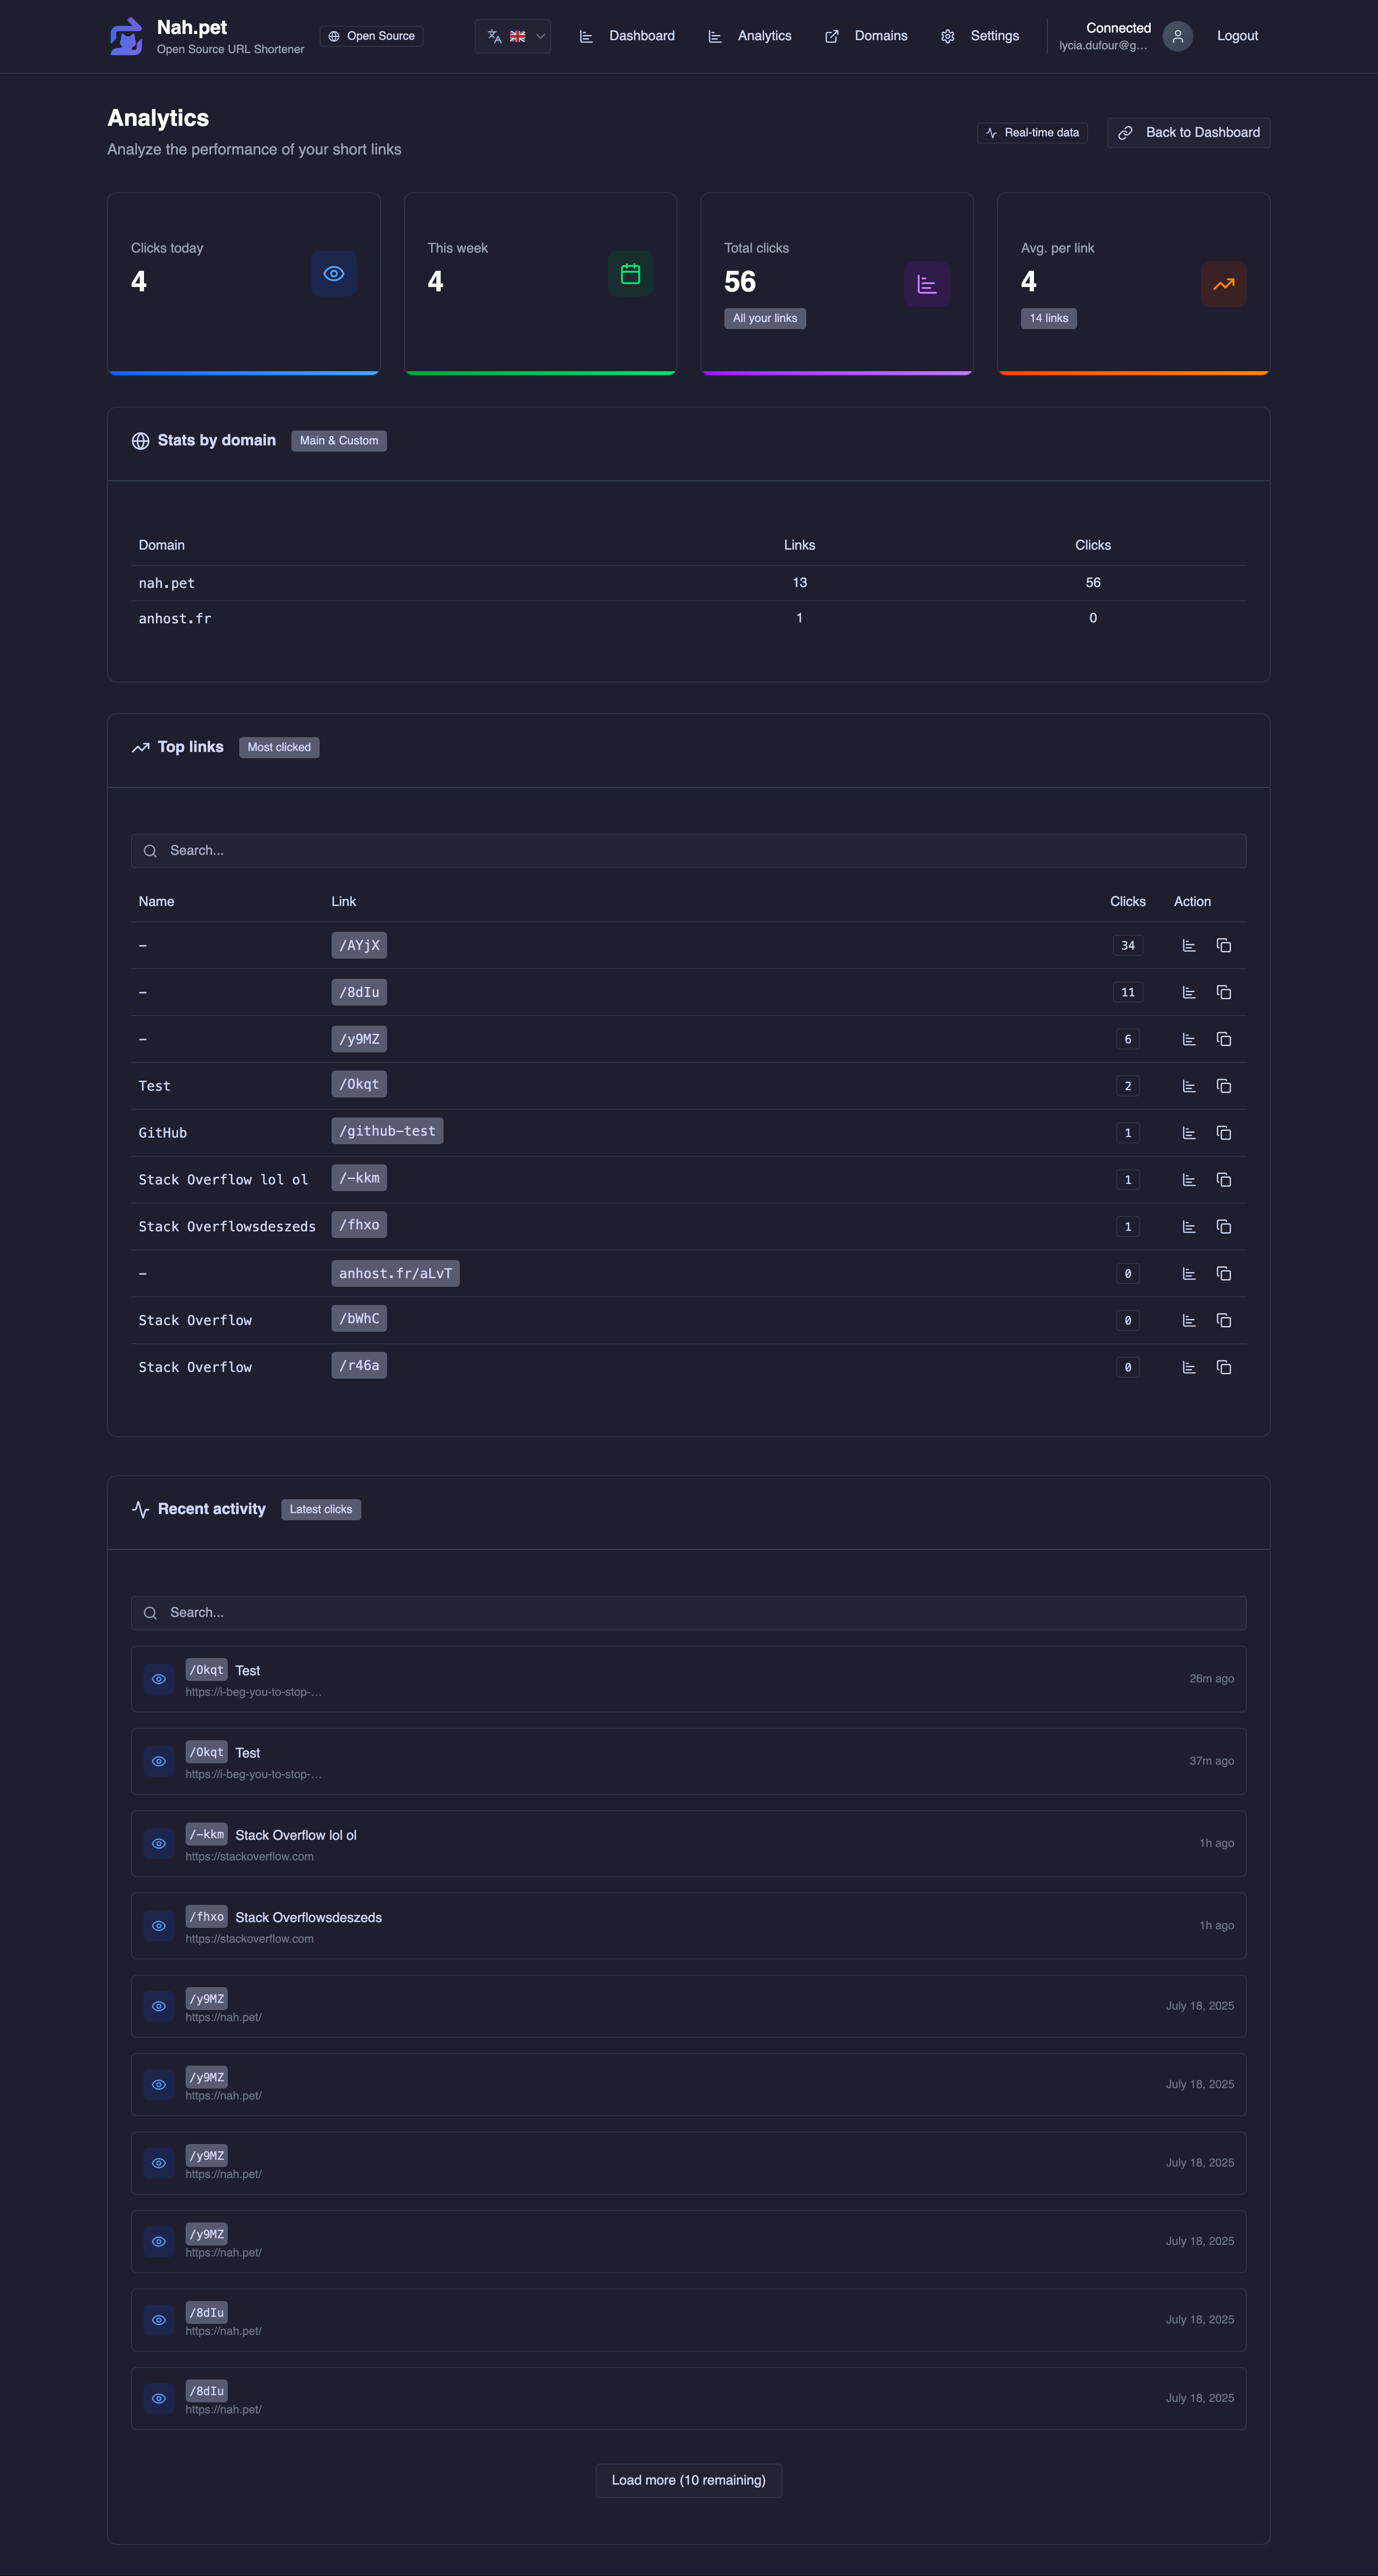Click Back to Dashboard button

[x=1188, y=133]
